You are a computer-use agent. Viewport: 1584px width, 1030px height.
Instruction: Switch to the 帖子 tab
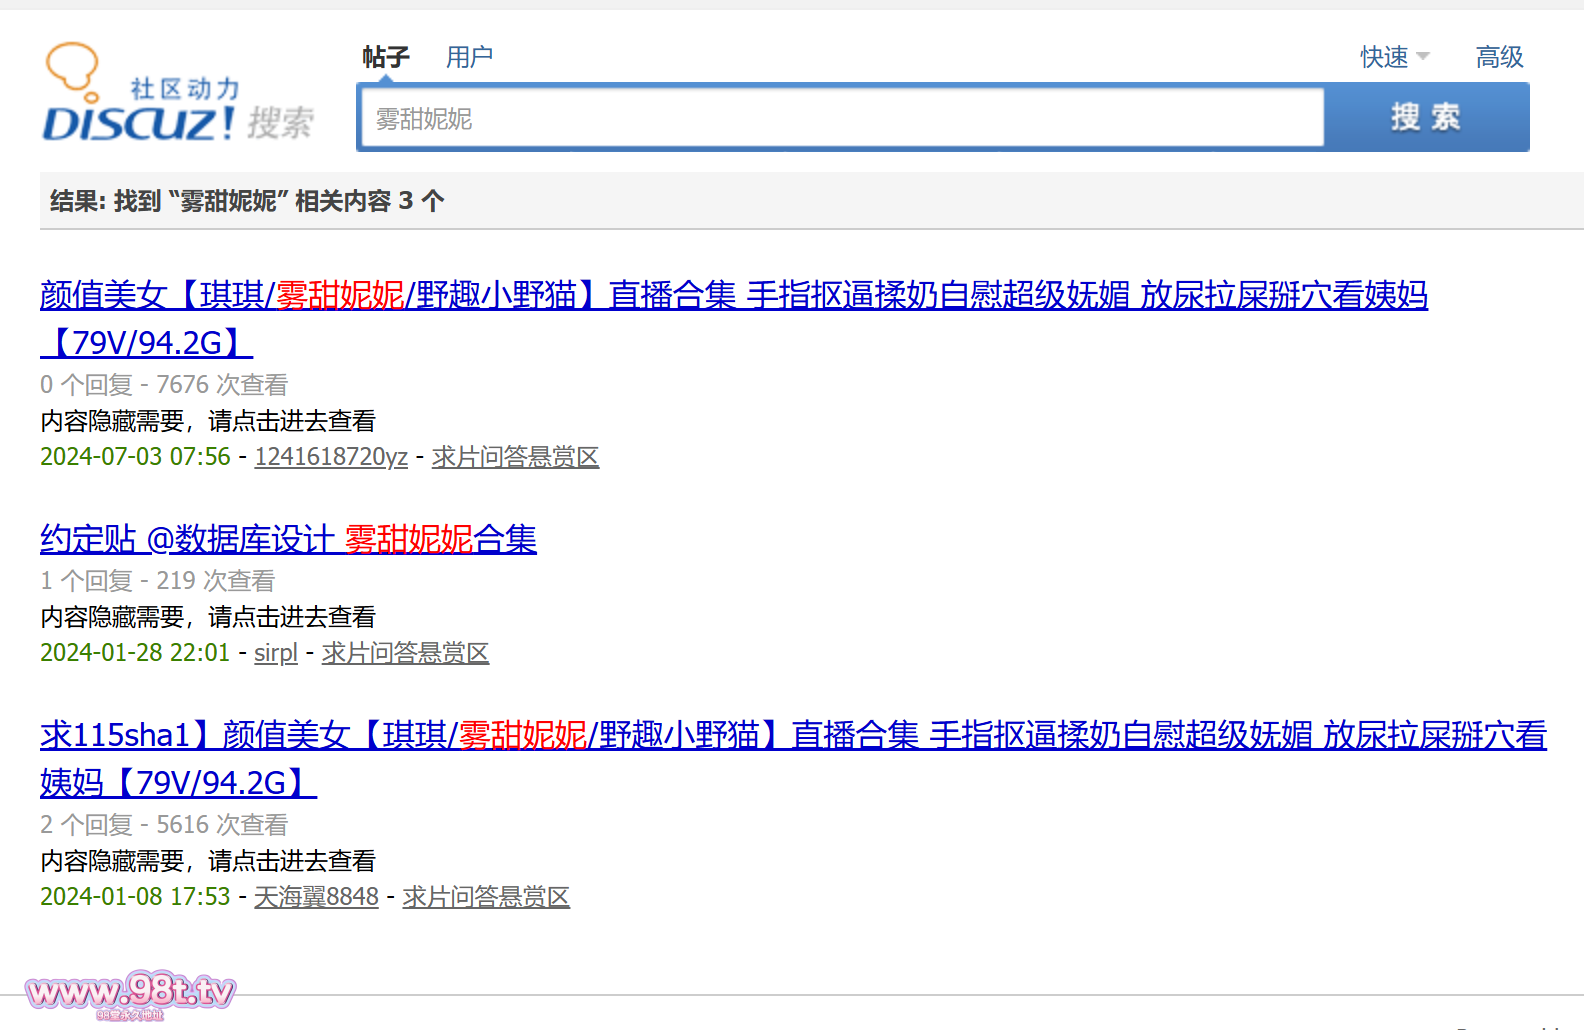386,57
